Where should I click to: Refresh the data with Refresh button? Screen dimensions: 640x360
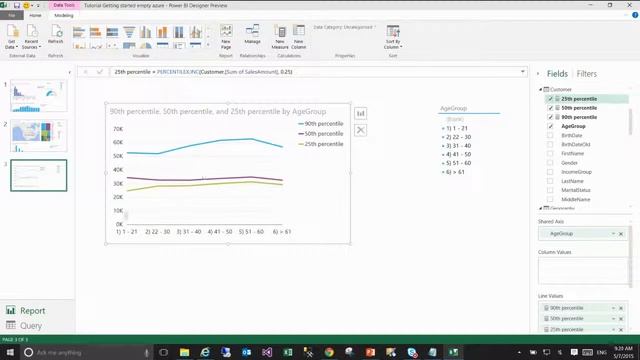coord(56,34)
